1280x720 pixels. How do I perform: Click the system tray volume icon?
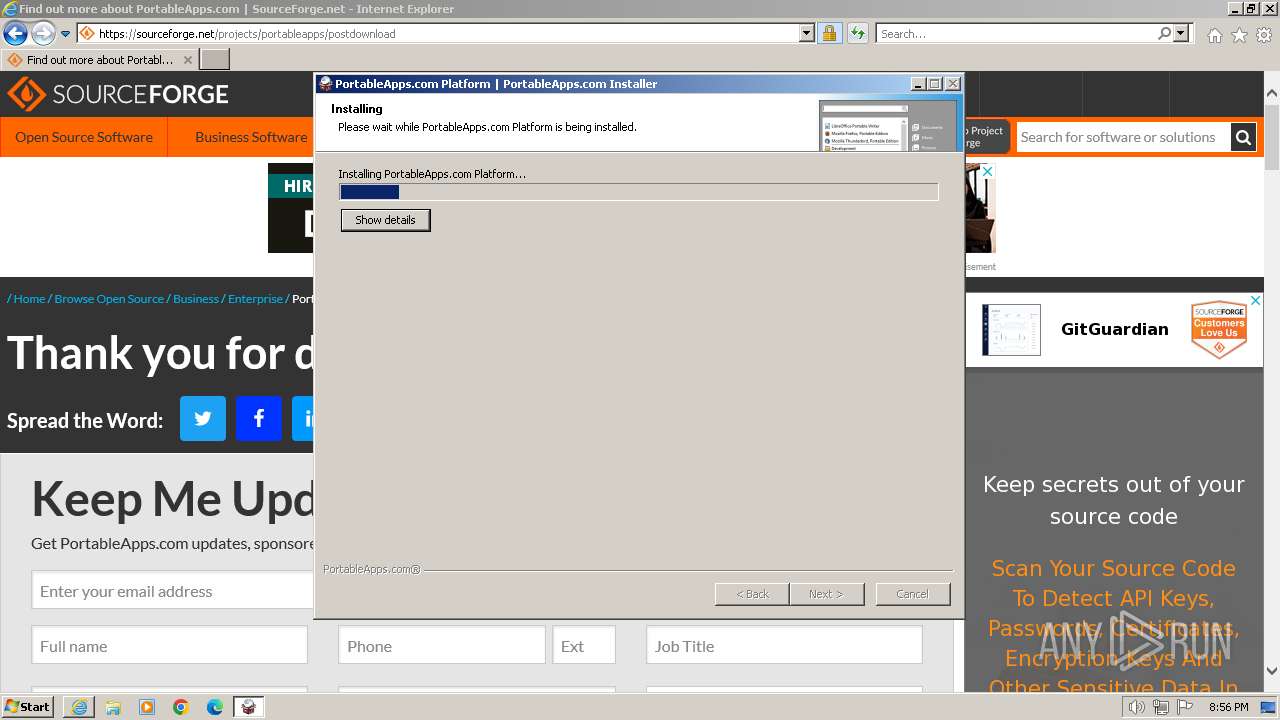point(1137,708)
